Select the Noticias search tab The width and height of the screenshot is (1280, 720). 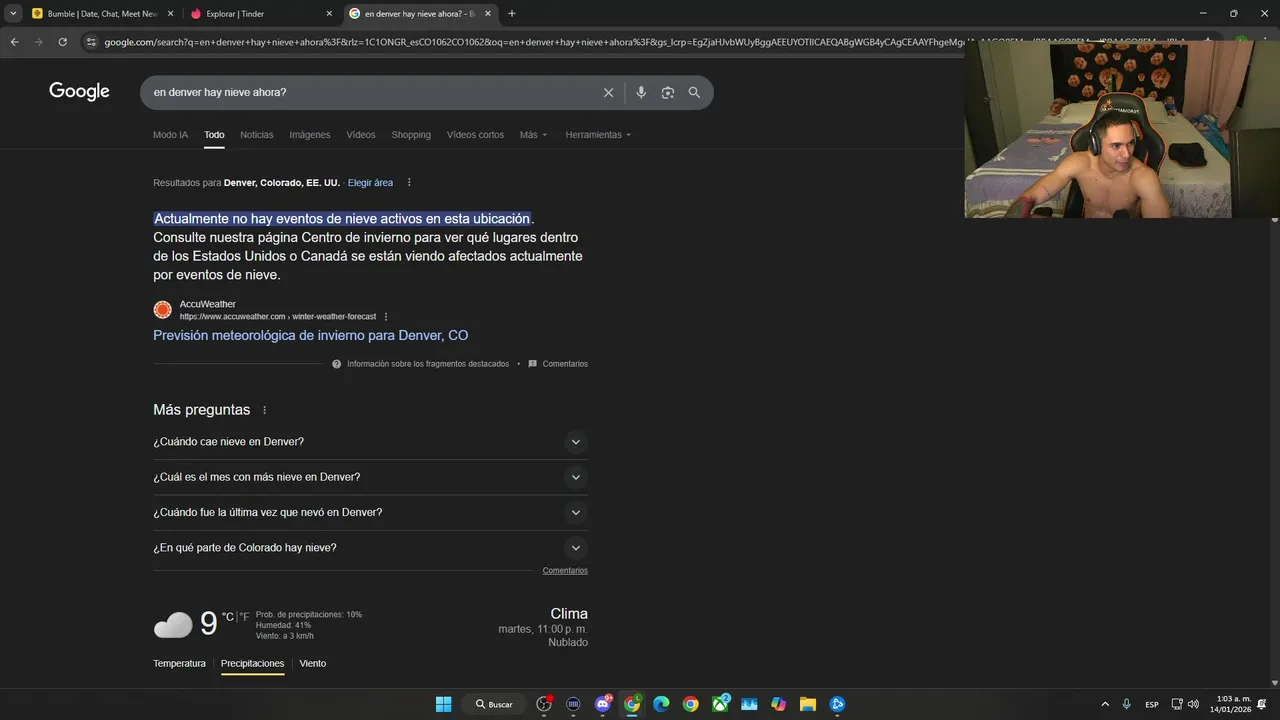coord(256,135)
